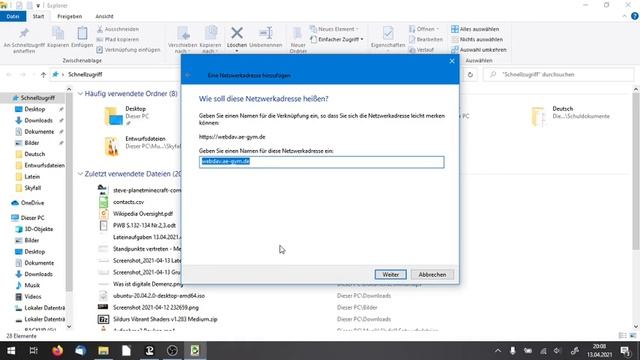Screen dimensions: 640x360
Task: Click 'Nichts auswählen' in ribbon
Action: 477,39
